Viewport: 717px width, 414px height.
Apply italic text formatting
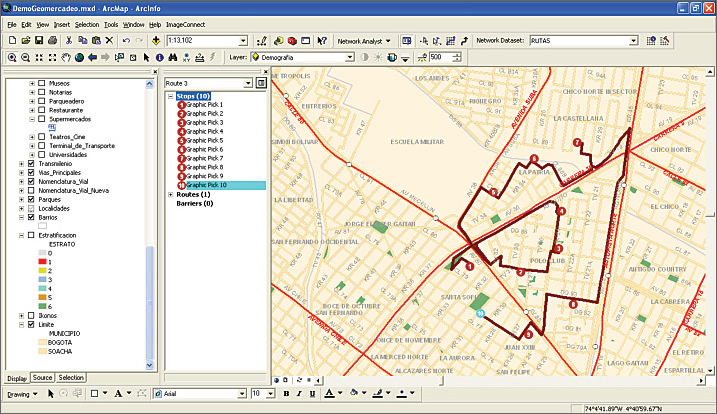tap(299, 393)
